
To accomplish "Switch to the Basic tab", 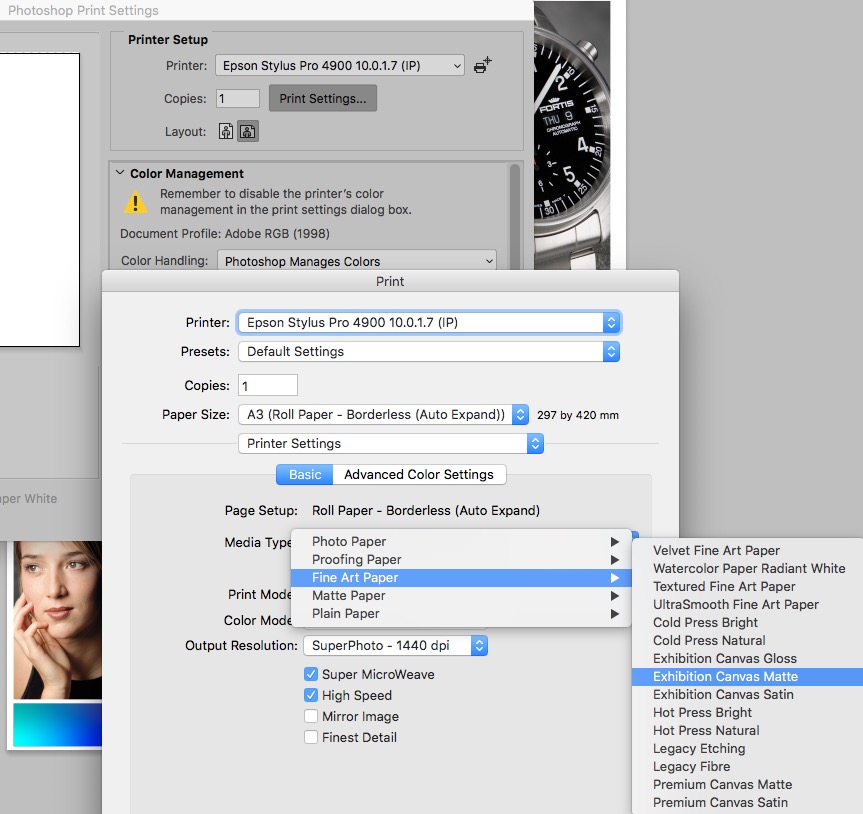I will point(304,474).
